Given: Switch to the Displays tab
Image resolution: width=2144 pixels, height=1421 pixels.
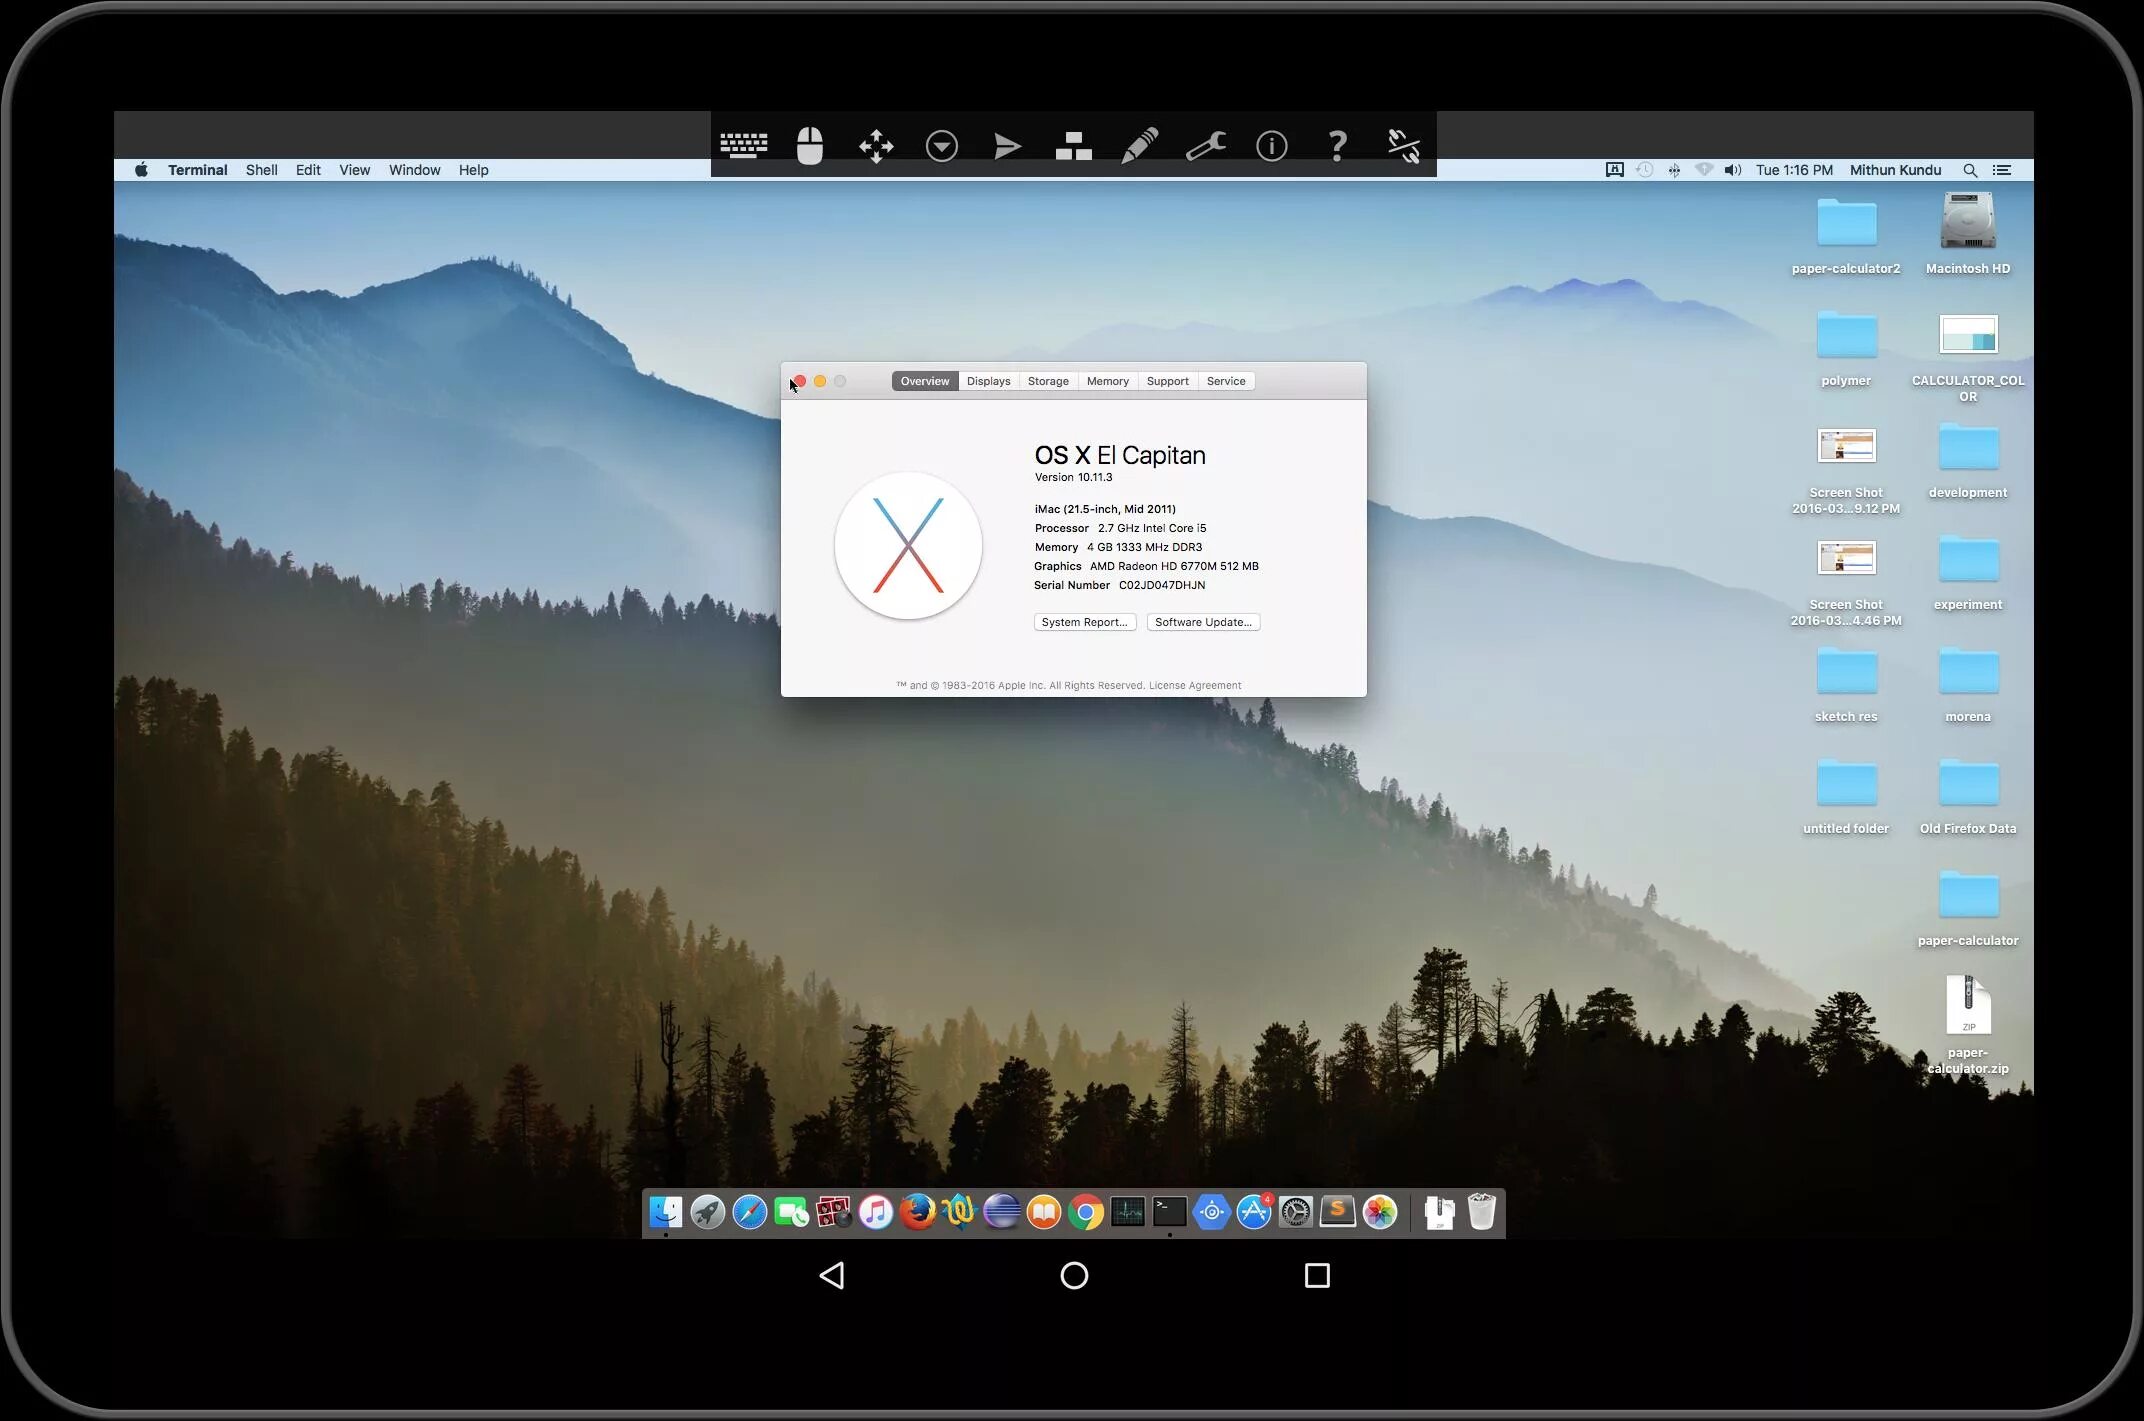Looking at the screenshot, I should tap(988, 381).
